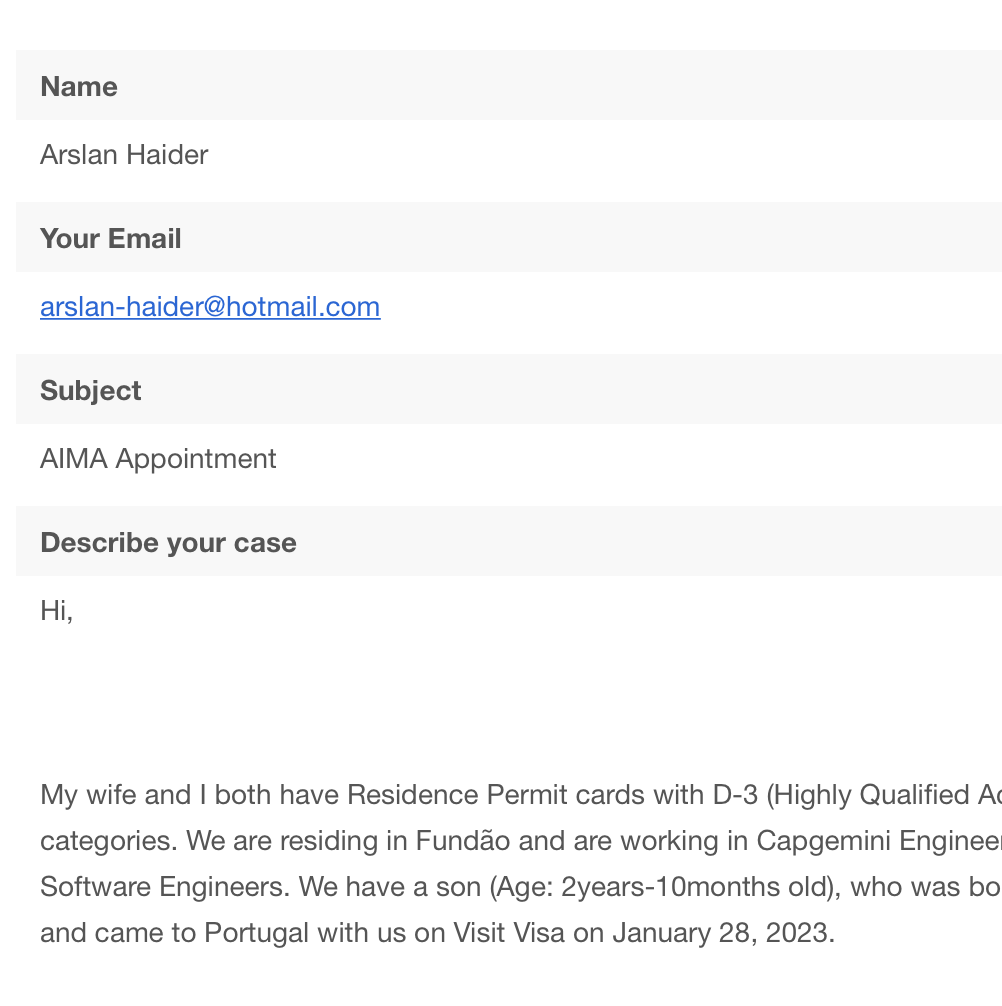Select the AIMA Appointment subject text
The image size is (1002, 1006).
click(158, 459)
